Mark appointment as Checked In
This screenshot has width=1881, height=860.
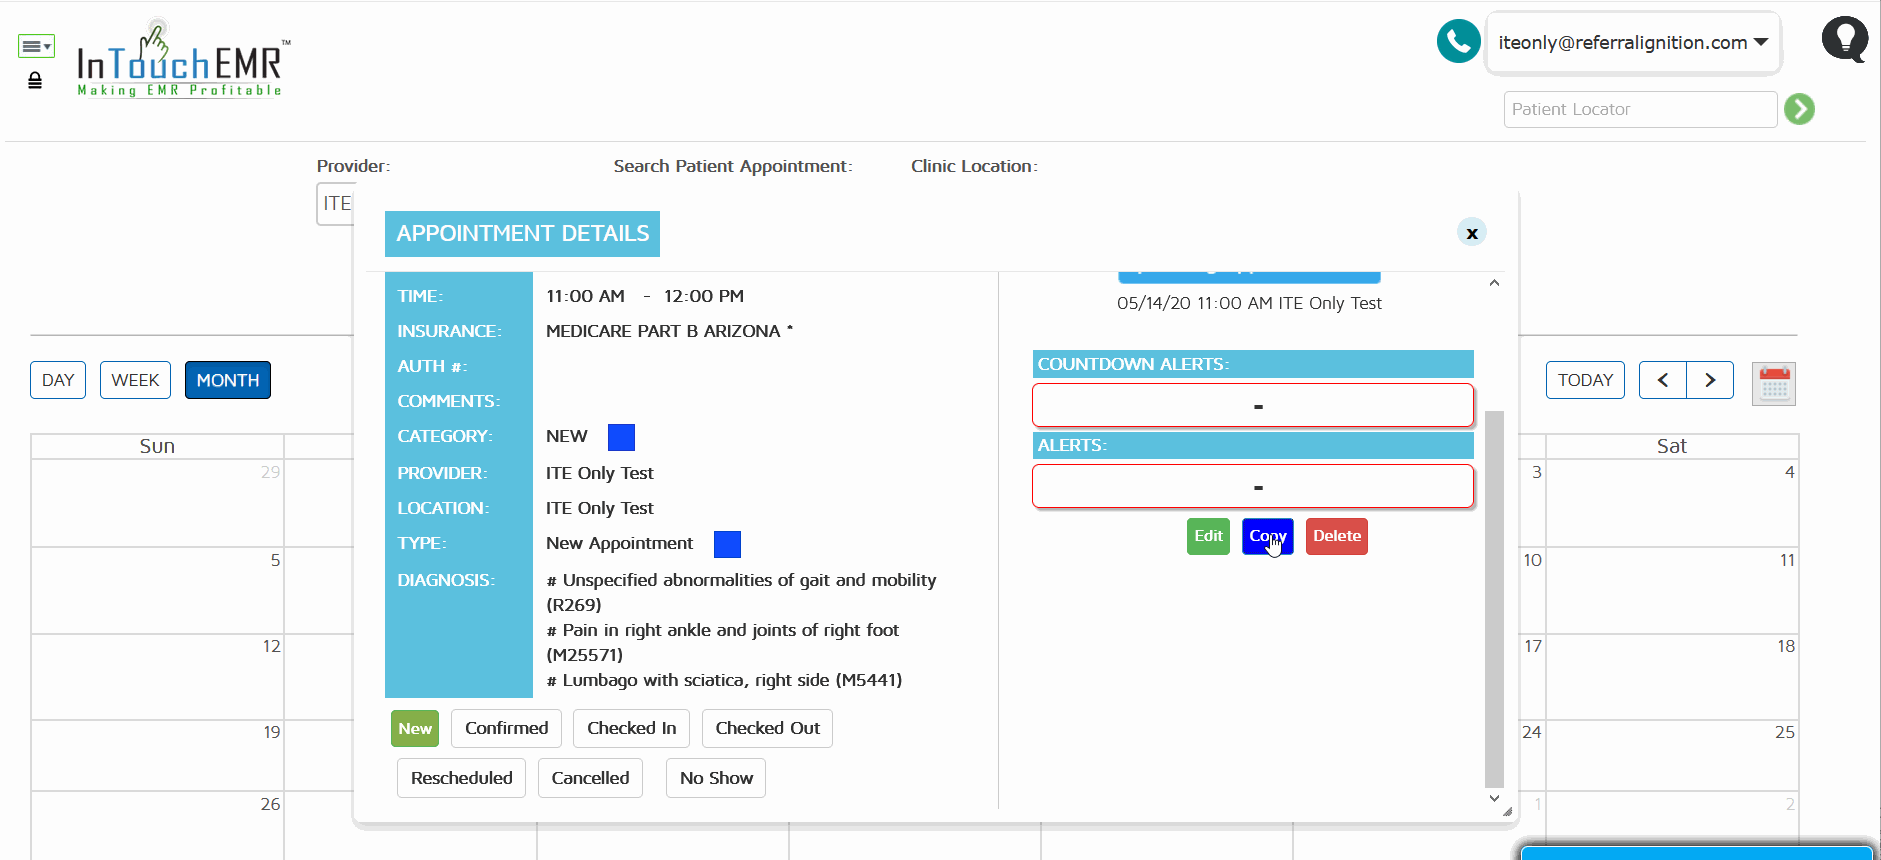(631, 728)
